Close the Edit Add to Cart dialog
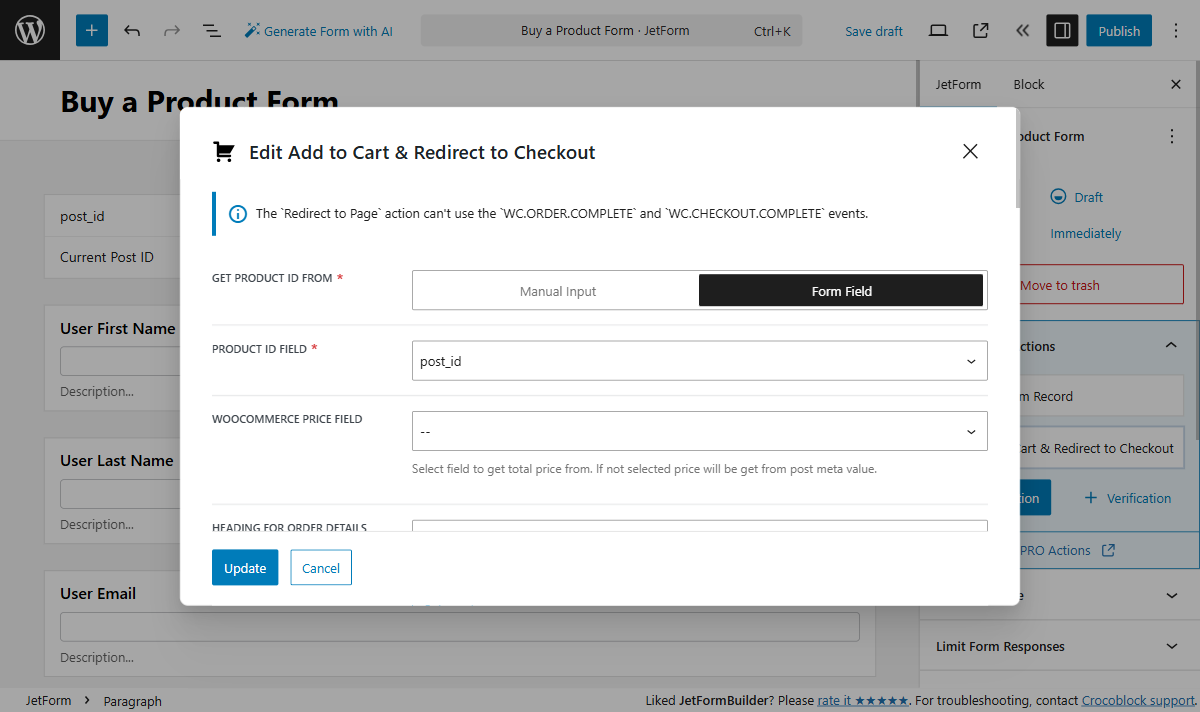 tap(970, 152)
